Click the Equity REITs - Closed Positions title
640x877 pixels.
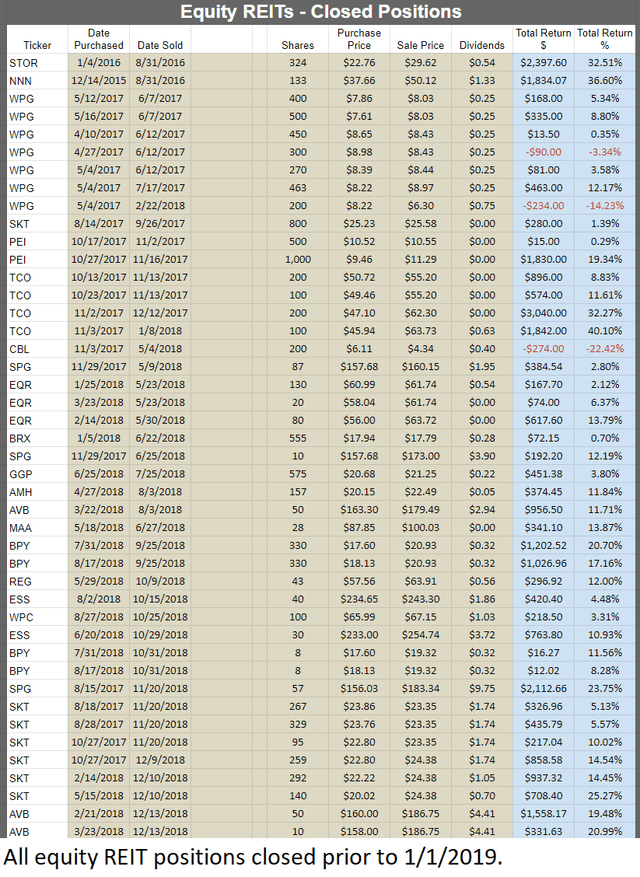(x=320, y=12)
